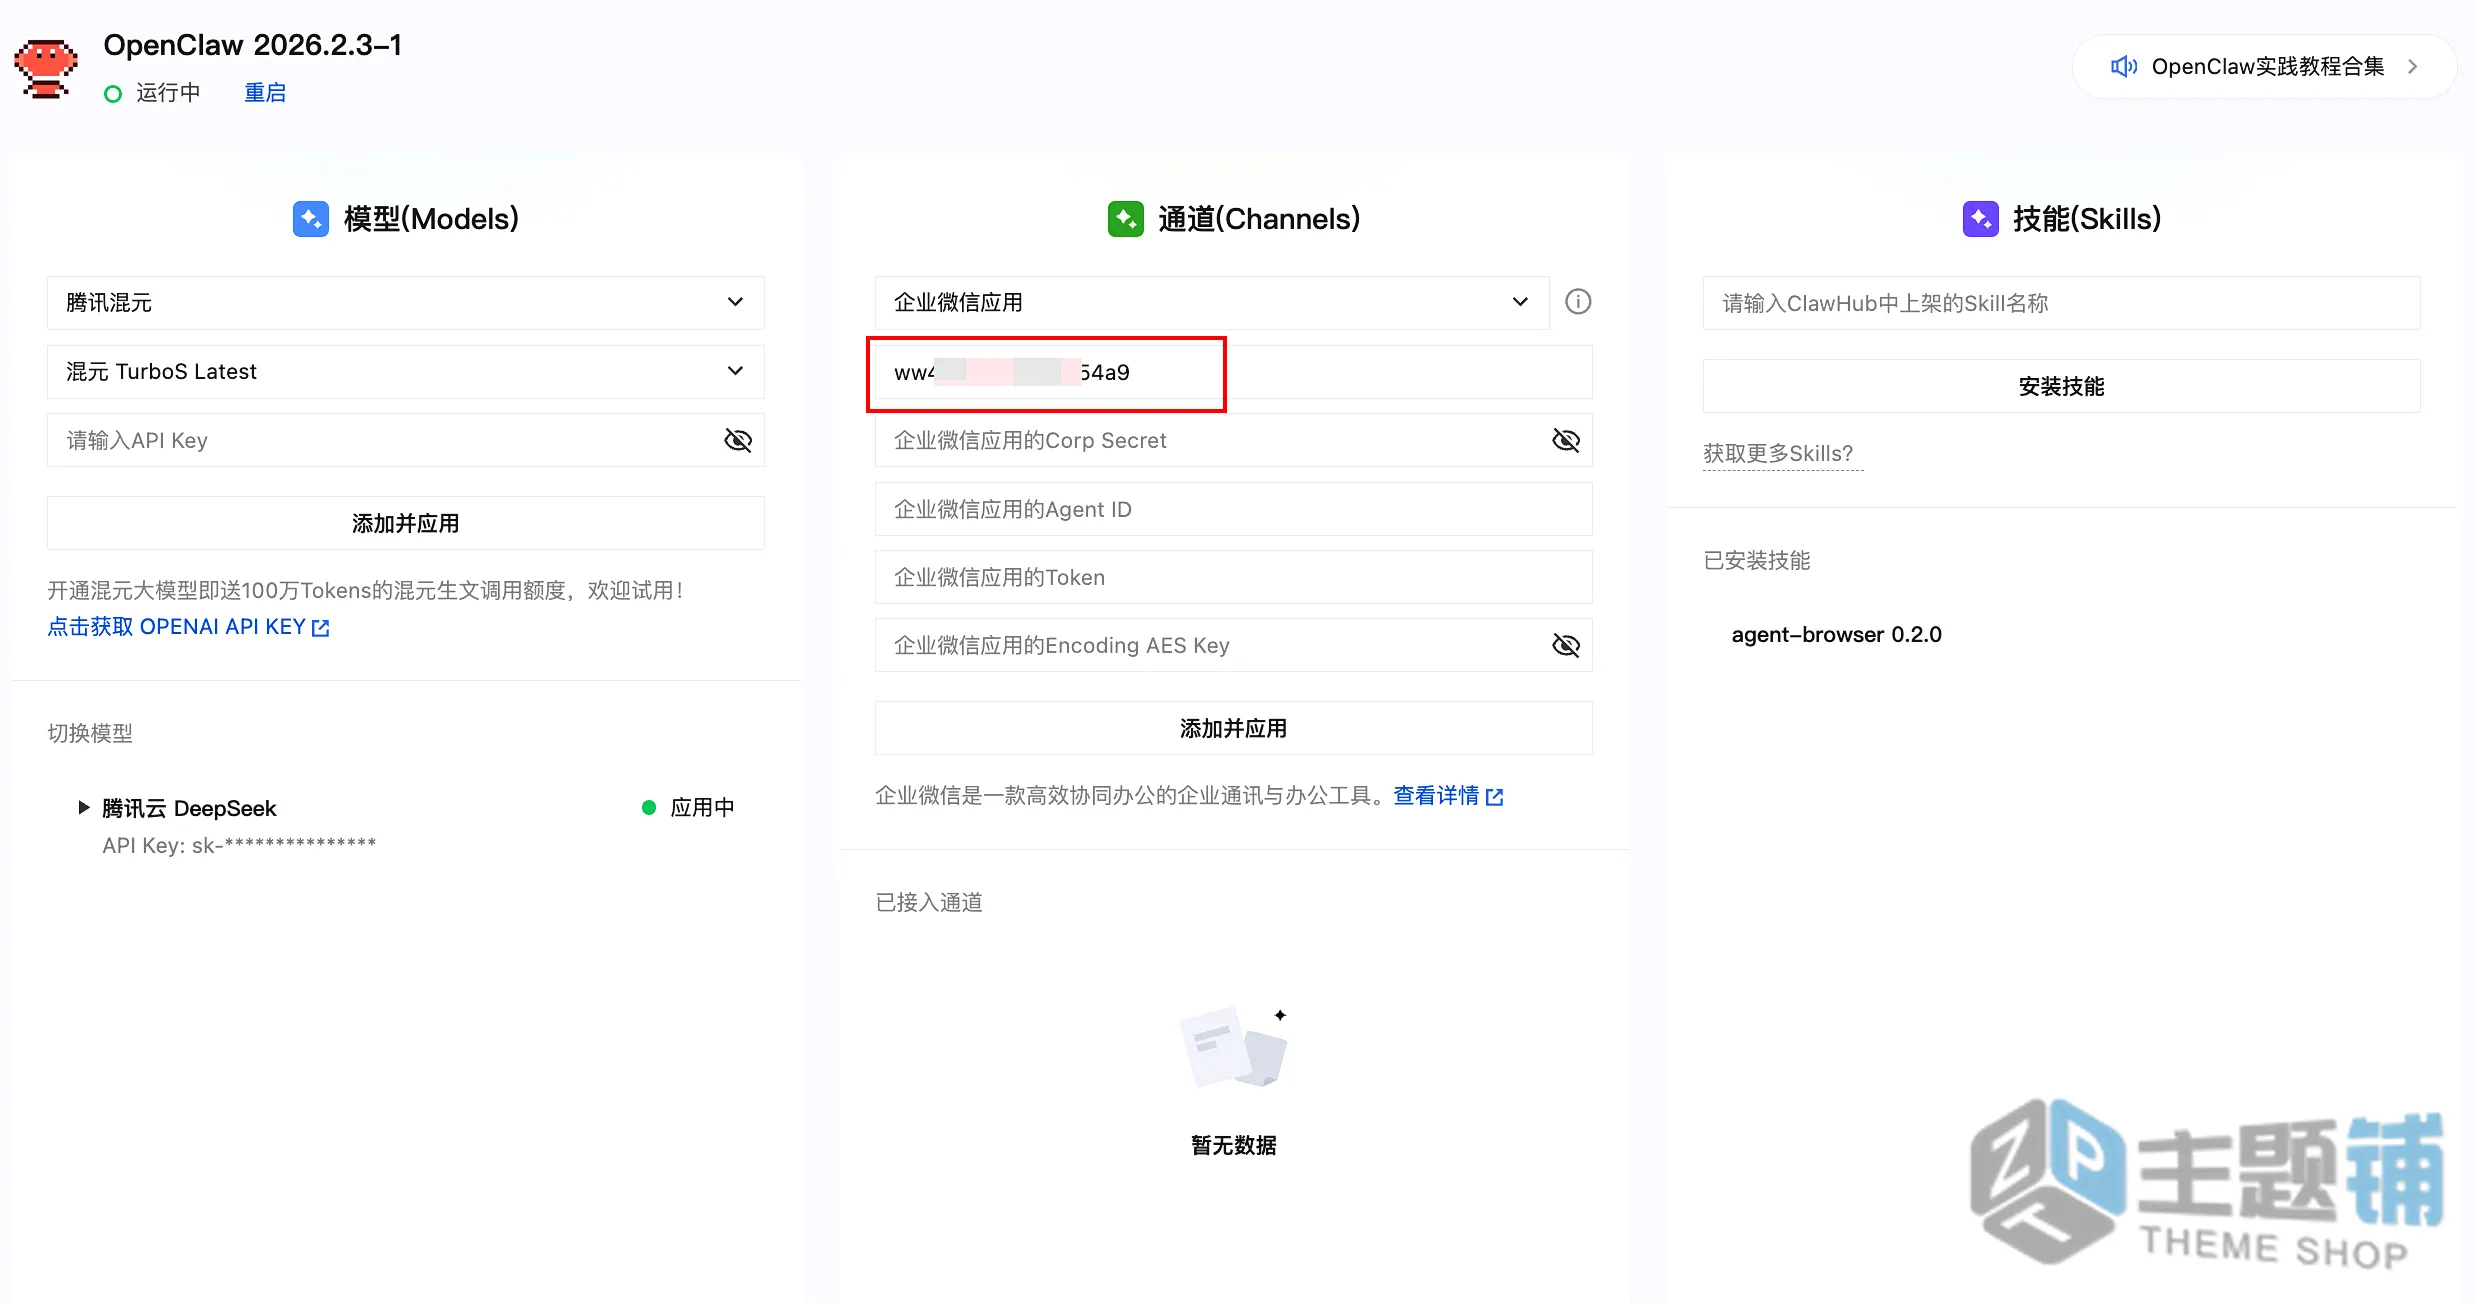Image resolution: width=2476 pixels, height=1304 pixels.
Task: Click the Skill name input field
Action: pyautogui.click(x=2062, y=303)
